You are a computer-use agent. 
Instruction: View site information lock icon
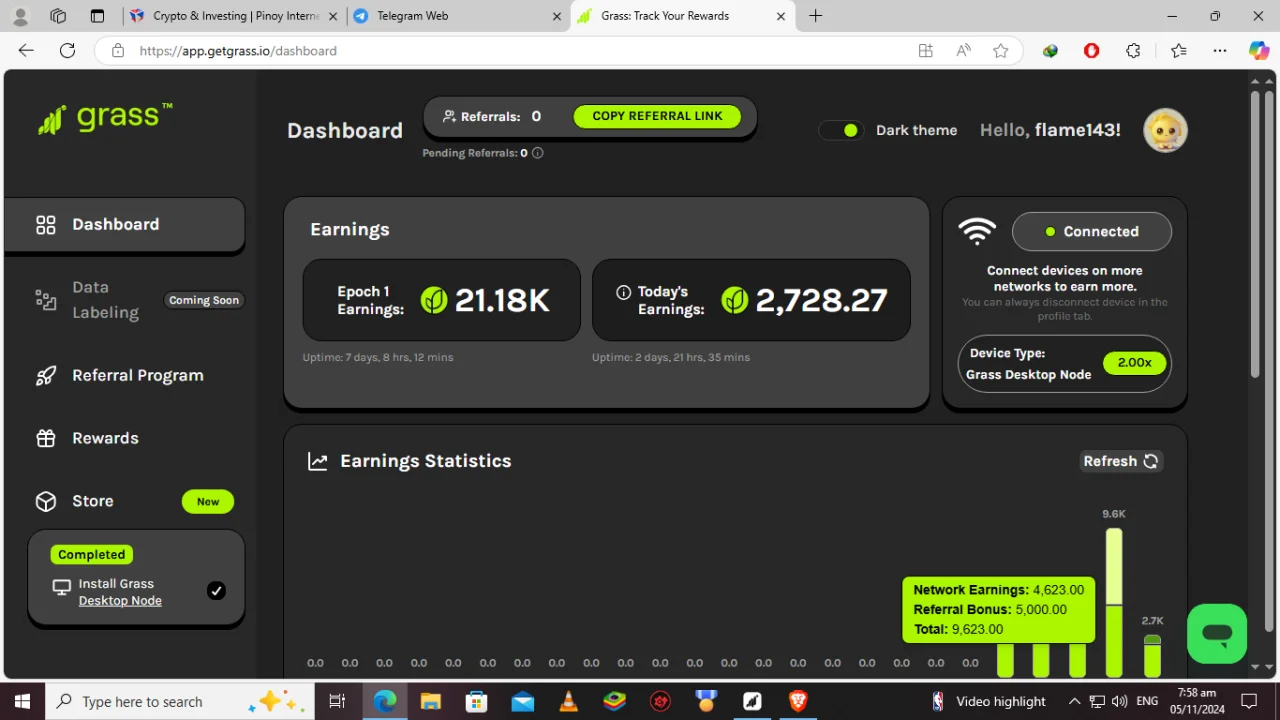118,51
